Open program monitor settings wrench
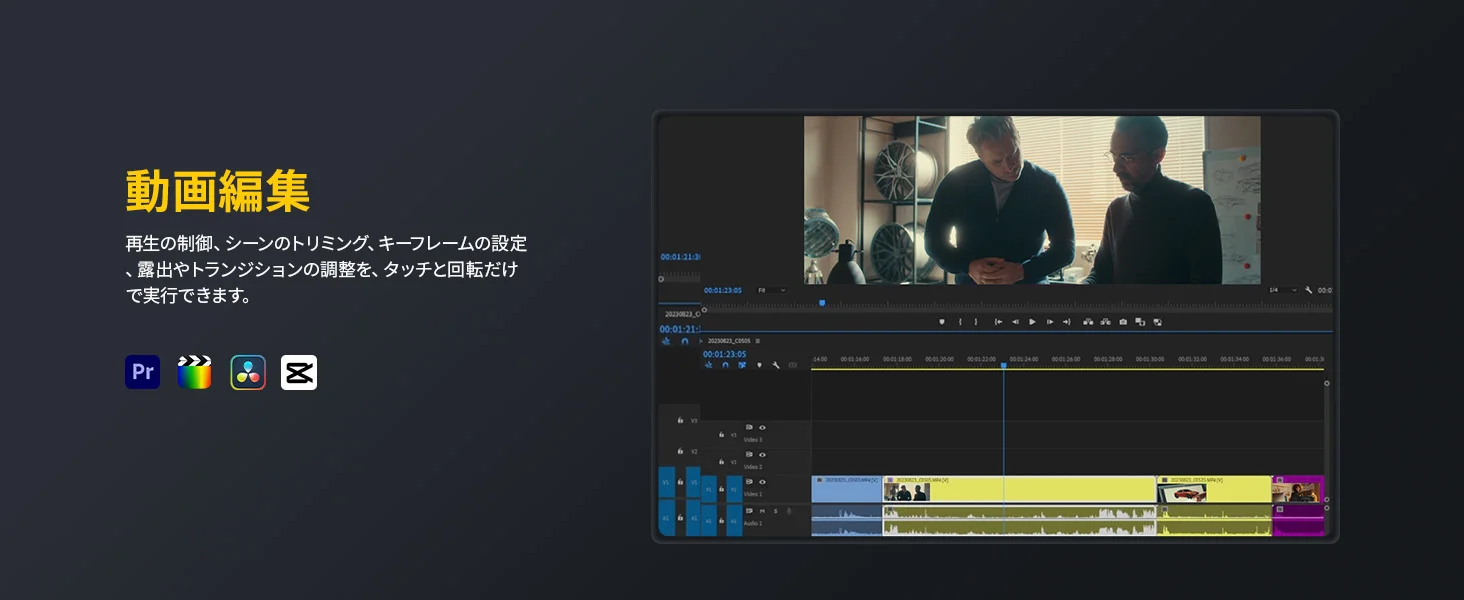The height and width of the screenshot is (600, 1464). click(x=1309, y=290)
